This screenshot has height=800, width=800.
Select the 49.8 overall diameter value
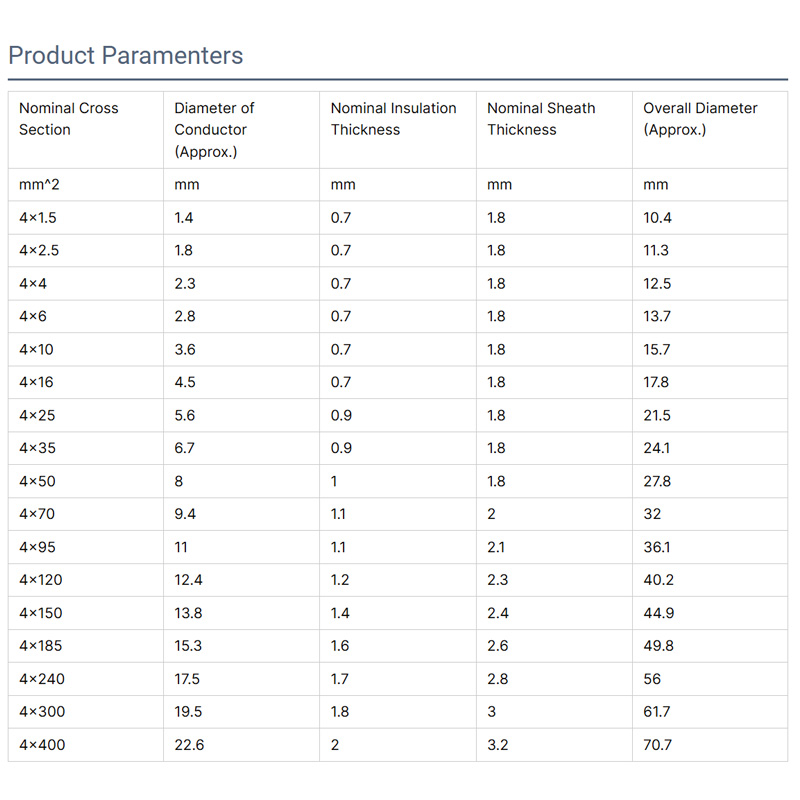[658, 646]
